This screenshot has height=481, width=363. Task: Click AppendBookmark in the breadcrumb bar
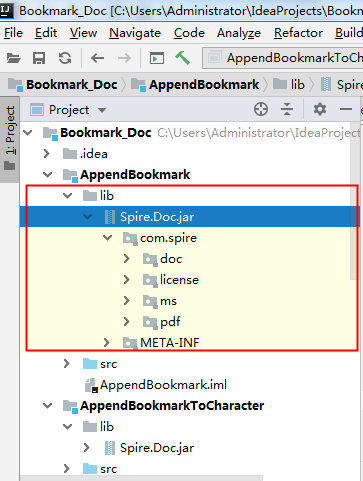pos(204,85)
